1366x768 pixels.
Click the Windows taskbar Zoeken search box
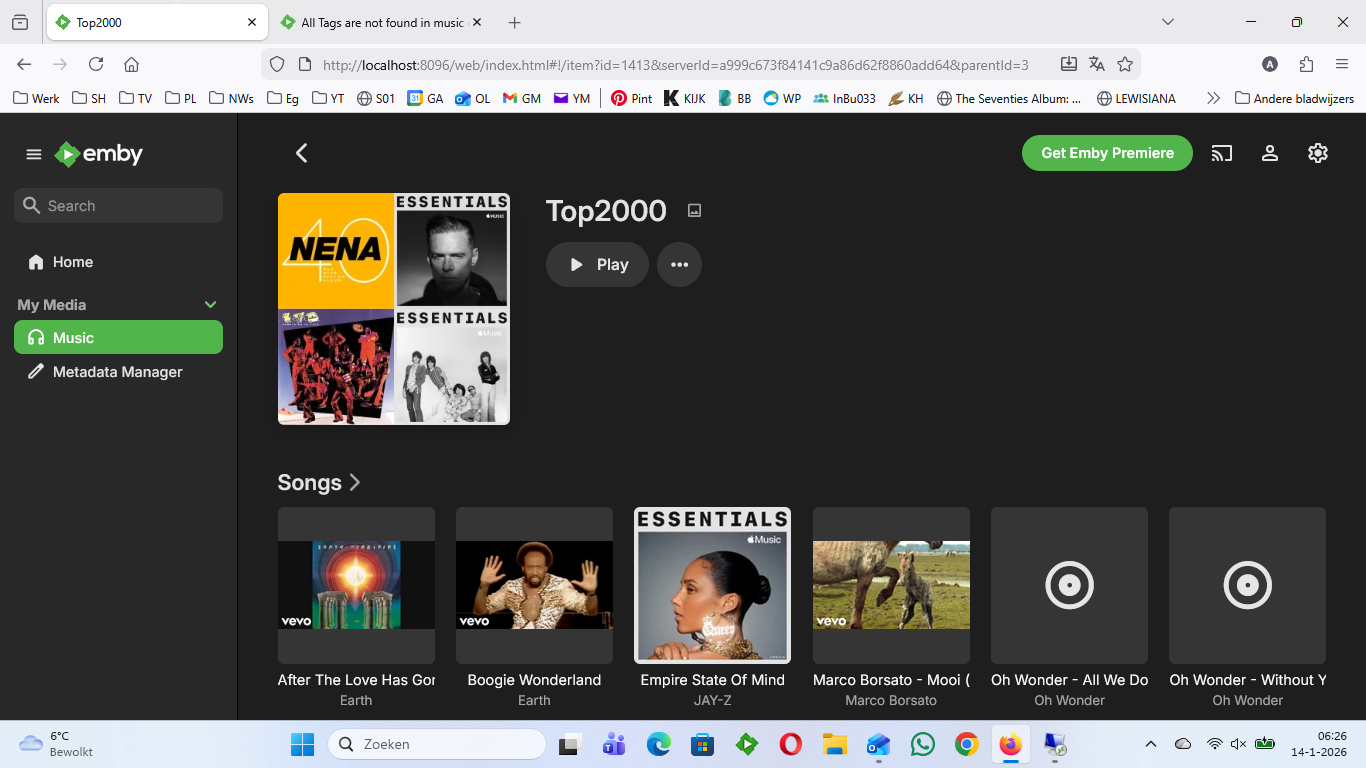pyautogui.click(x=437, y=744)
